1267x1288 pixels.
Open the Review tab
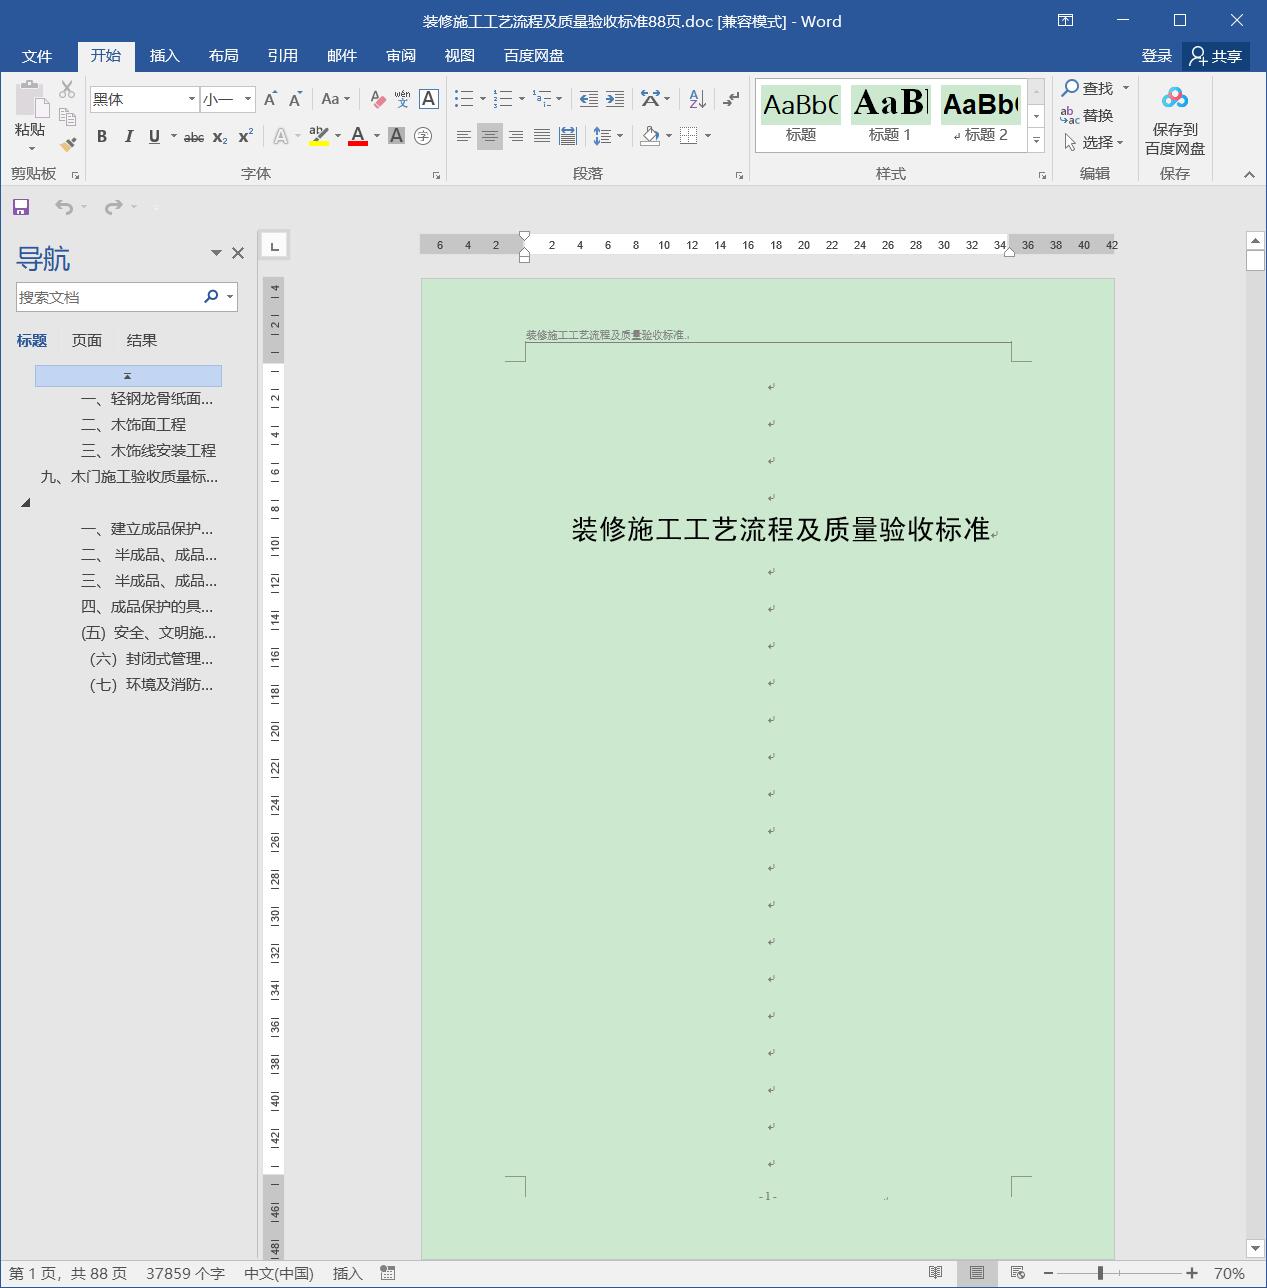pyautogui.click(x=401, y=56)
